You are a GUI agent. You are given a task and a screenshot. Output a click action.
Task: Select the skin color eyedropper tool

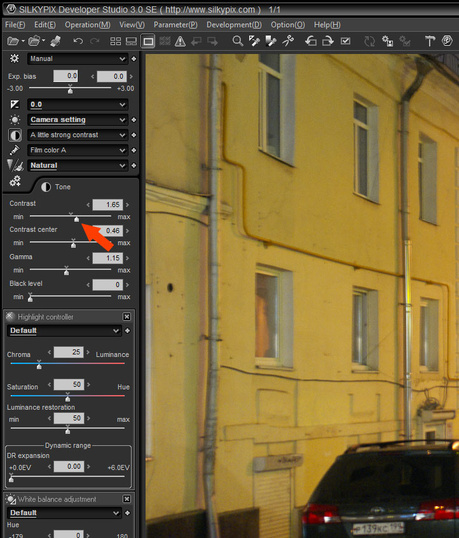tap(271, 41)
